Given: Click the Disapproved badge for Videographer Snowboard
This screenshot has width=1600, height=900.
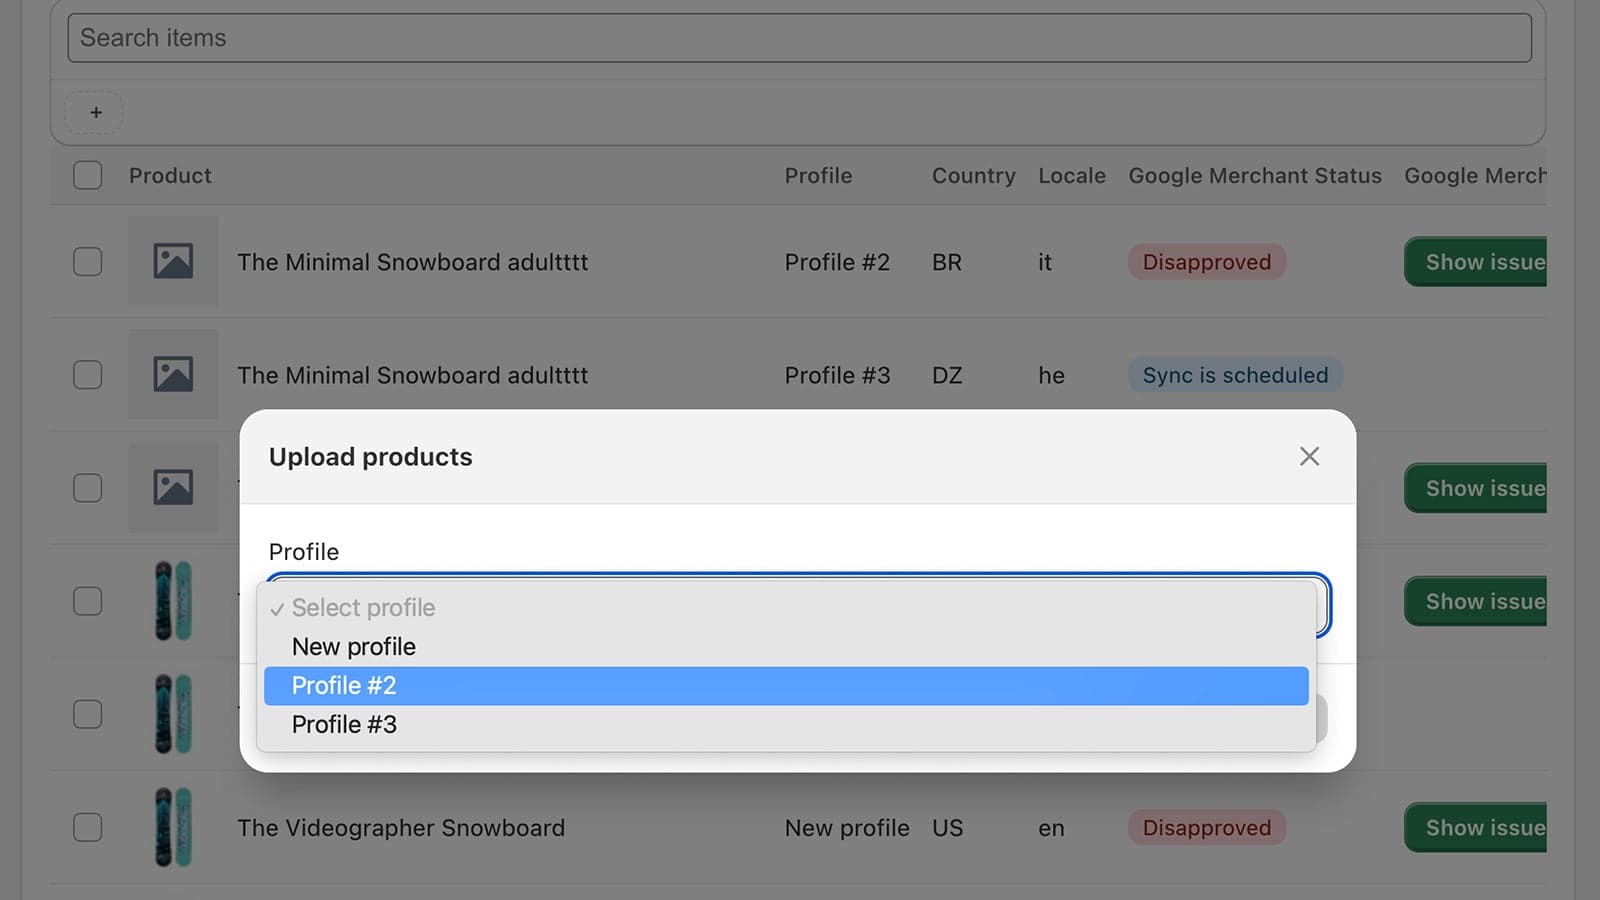Looking at the screenshot, I should 1206,827.
